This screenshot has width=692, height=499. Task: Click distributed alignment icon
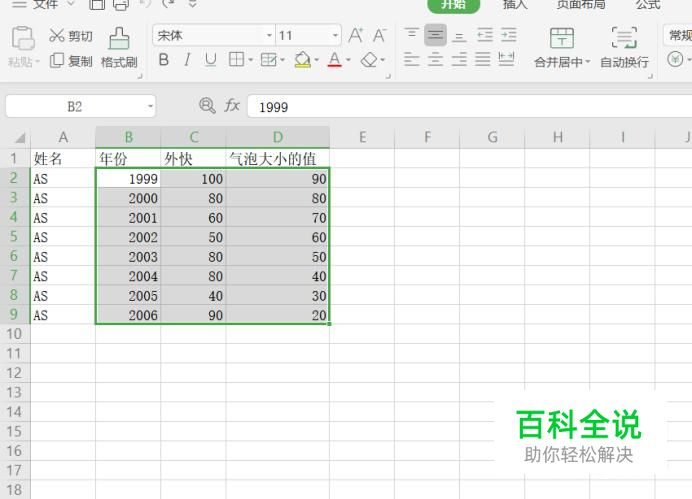pyautogui.click(x=506, y=59)
